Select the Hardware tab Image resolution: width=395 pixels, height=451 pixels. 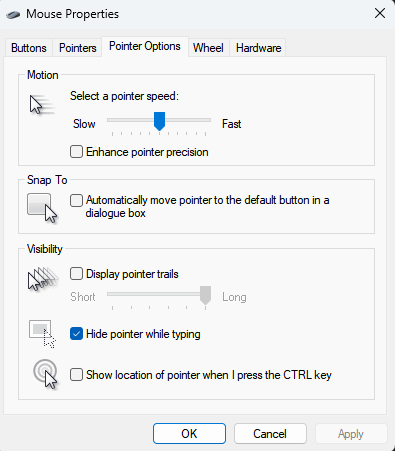(x=258, y=48)
